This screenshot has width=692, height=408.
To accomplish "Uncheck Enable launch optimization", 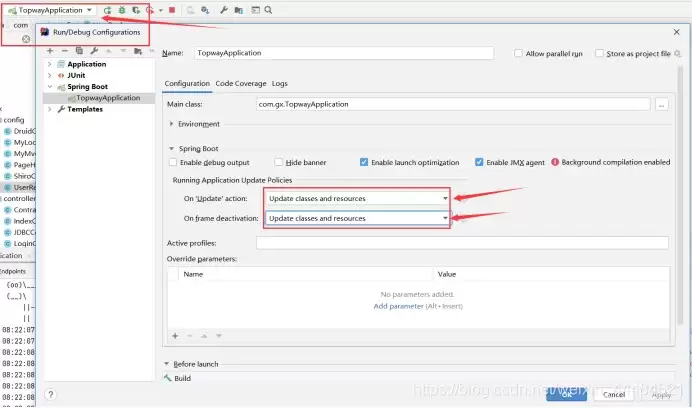I will (364, 162).
